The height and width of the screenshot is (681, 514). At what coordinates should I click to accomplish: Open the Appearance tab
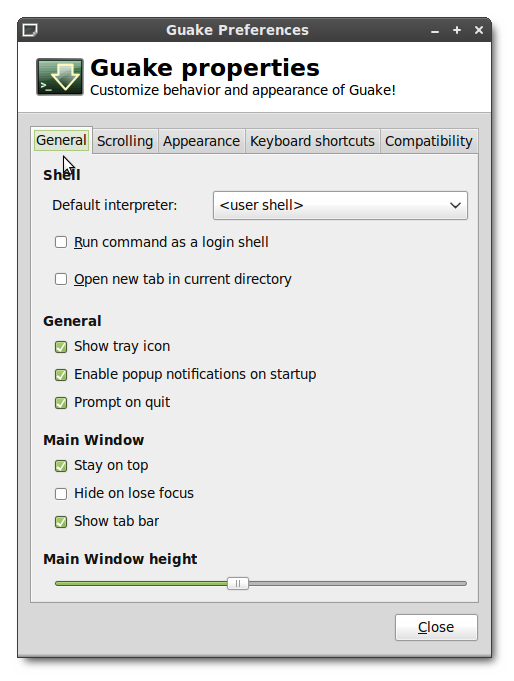click(202, 141)
